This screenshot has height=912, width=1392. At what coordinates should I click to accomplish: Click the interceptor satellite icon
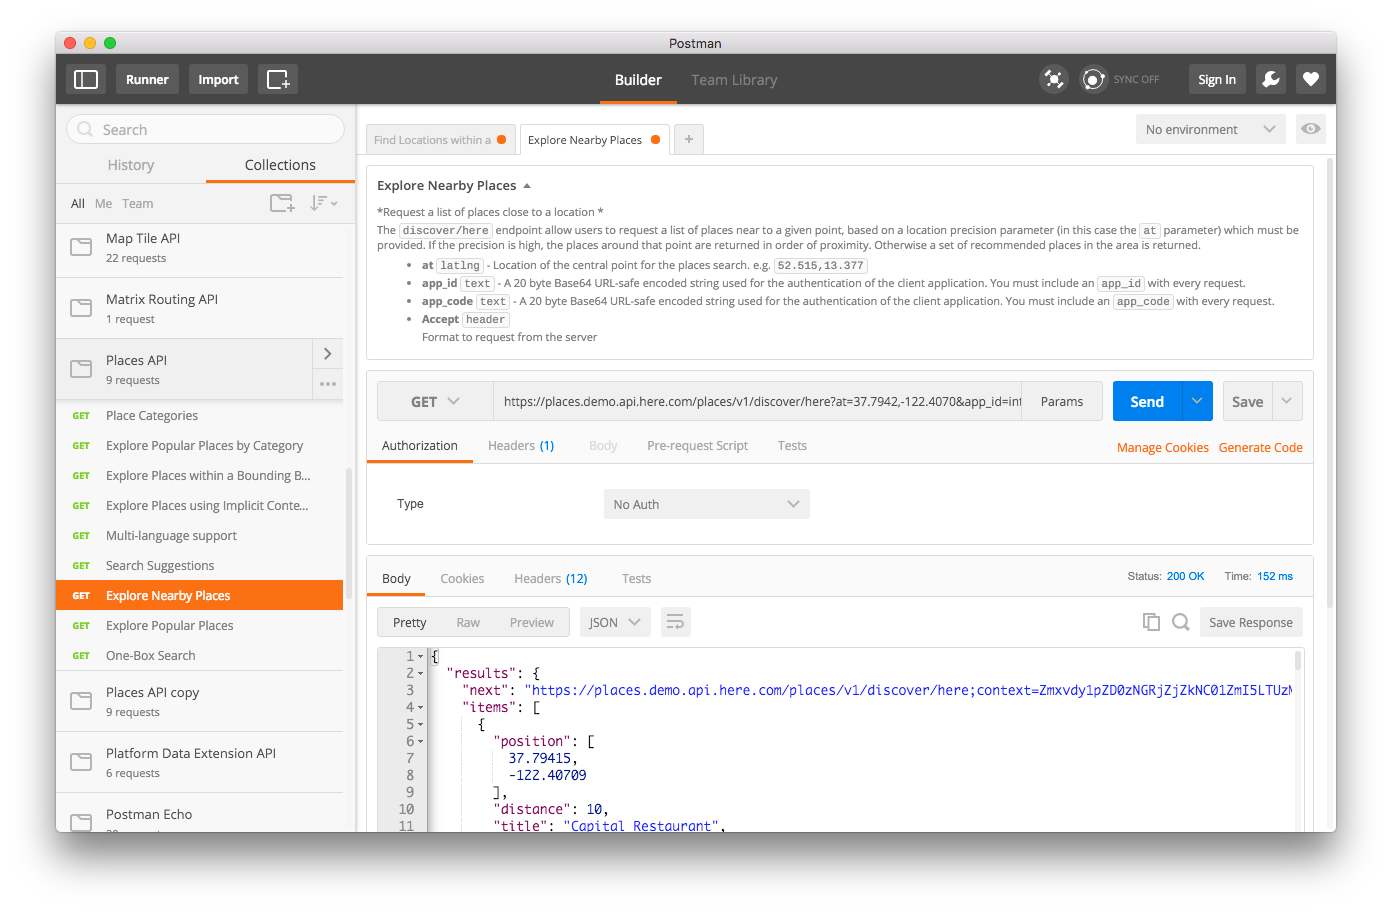(x=1054, y=79)
